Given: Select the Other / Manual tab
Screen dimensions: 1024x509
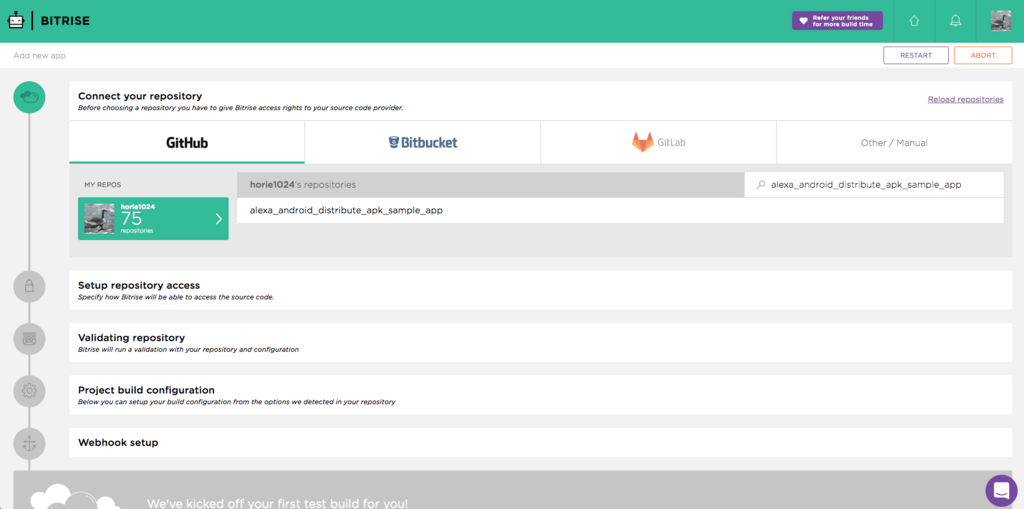Looking at the screenshot, I should 894,142.
